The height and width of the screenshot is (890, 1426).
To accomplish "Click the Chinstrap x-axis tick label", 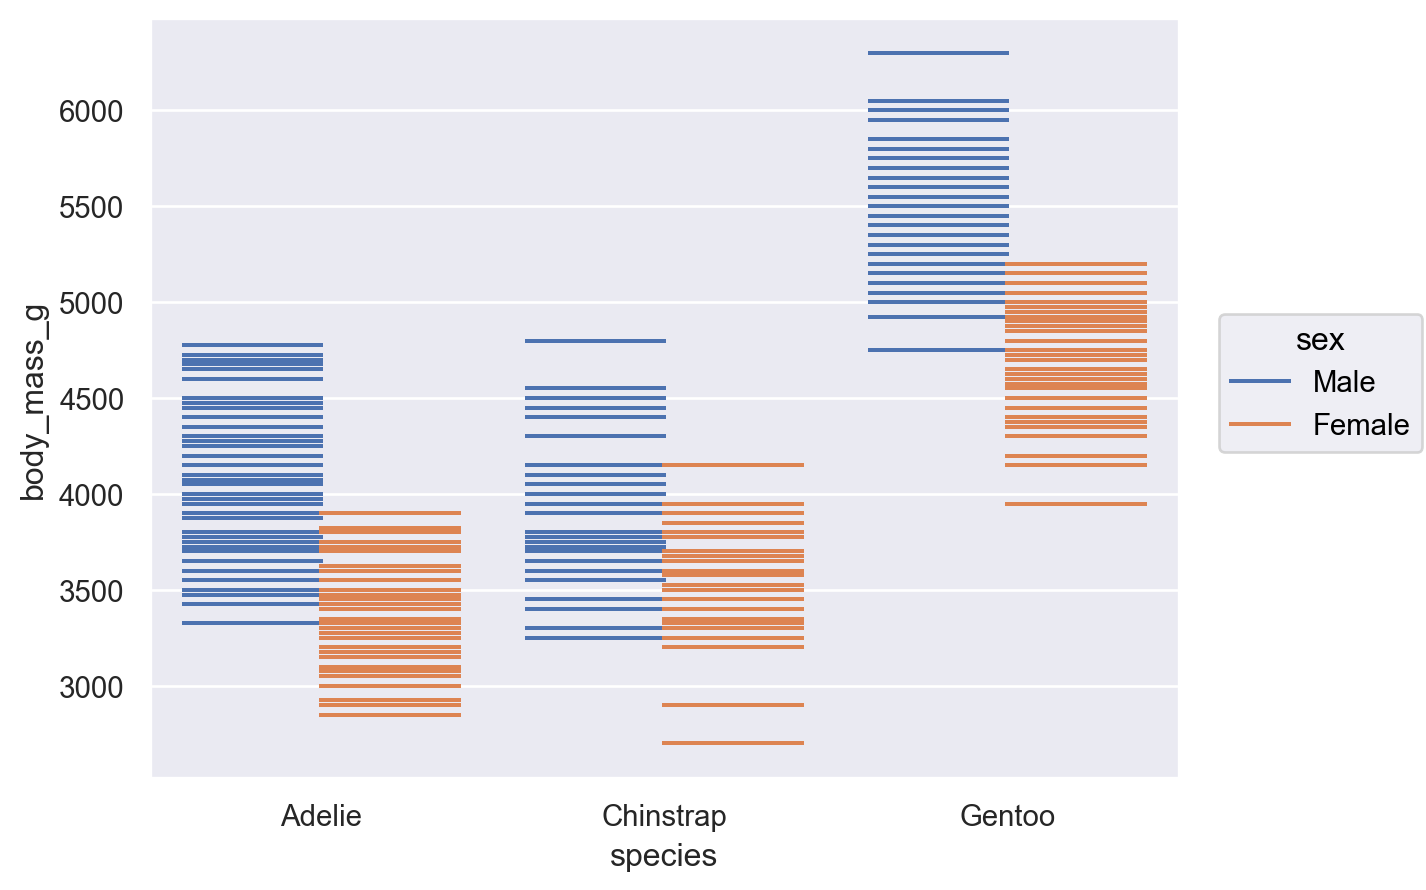I will (664, 816).
